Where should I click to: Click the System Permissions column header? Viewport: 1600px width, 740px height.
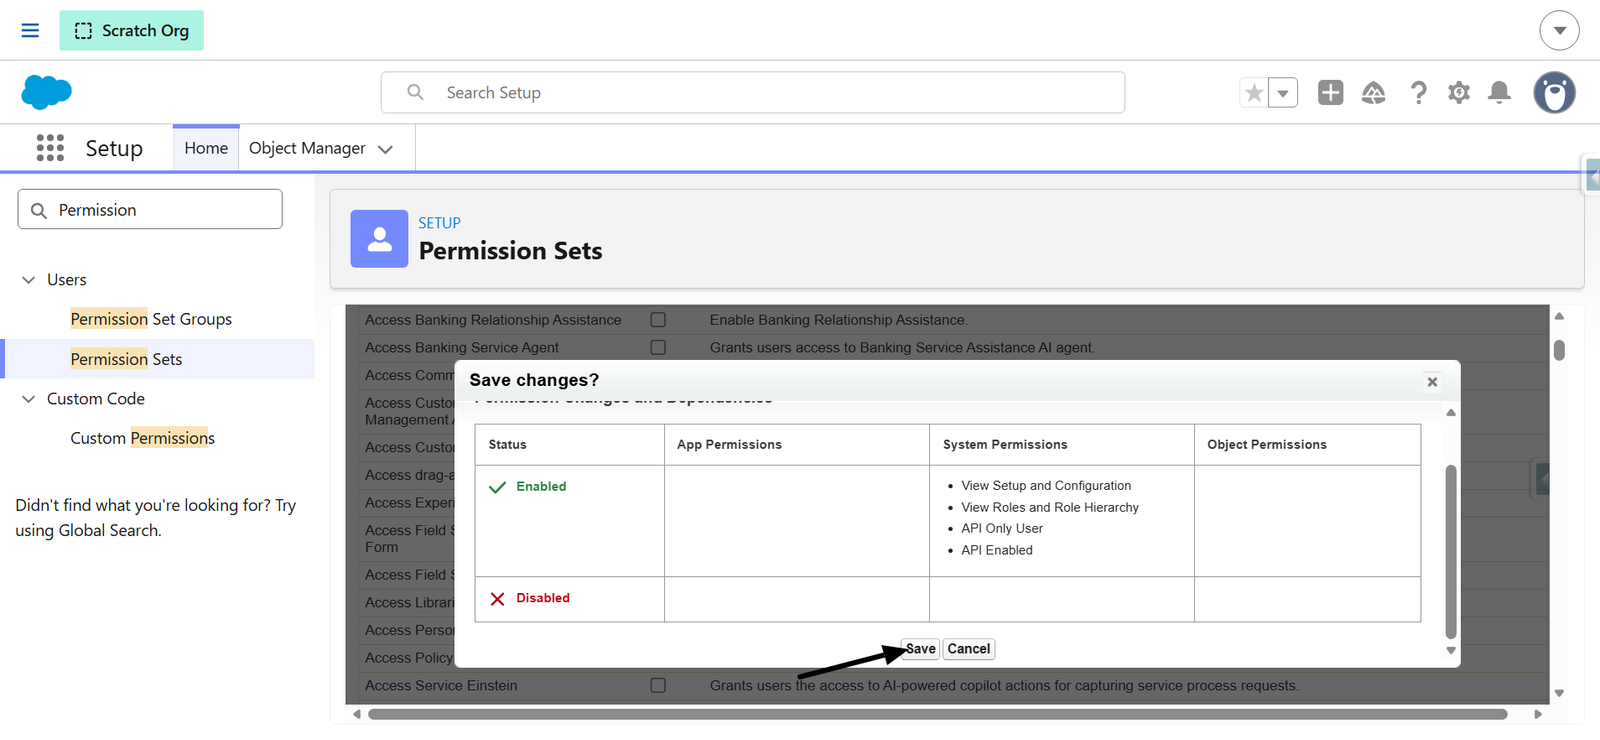point(1005,445)
